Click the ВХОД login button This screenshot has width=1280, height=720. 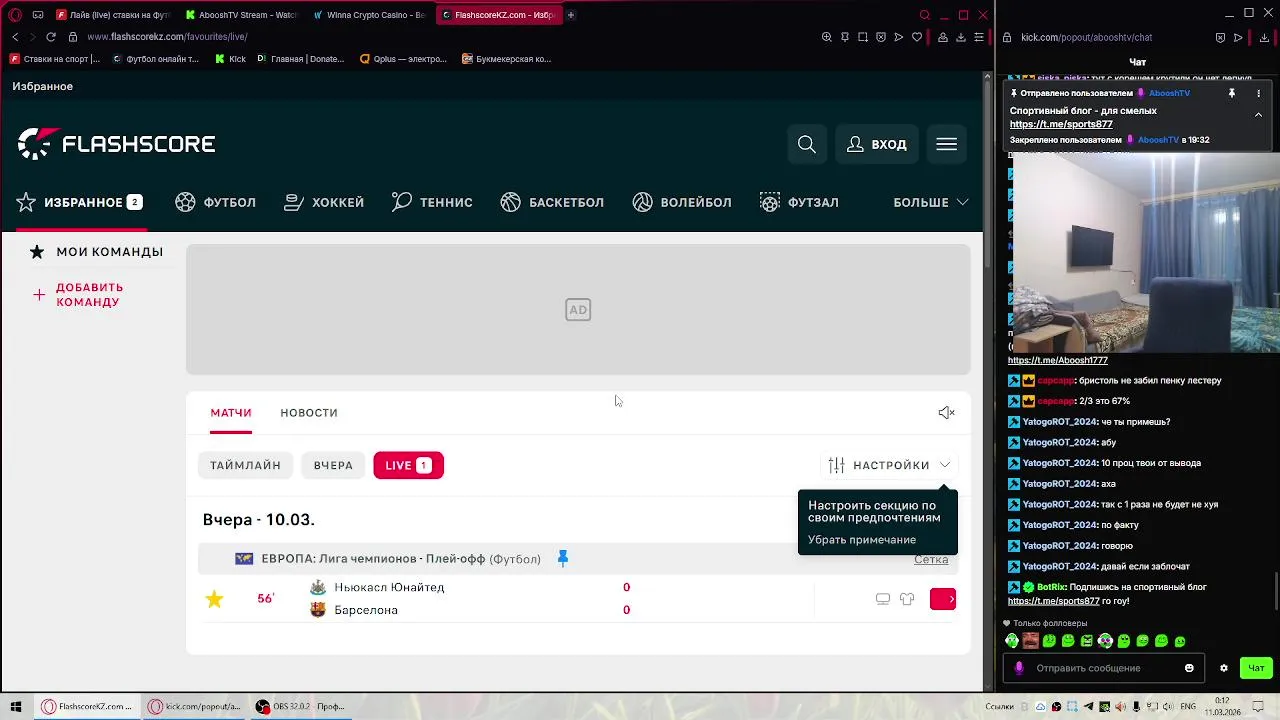[877, 144]
